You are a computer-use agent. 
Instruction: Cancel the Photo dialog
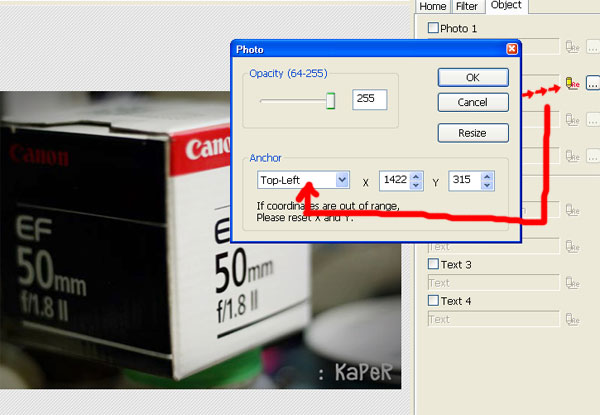tap(473, 102)
